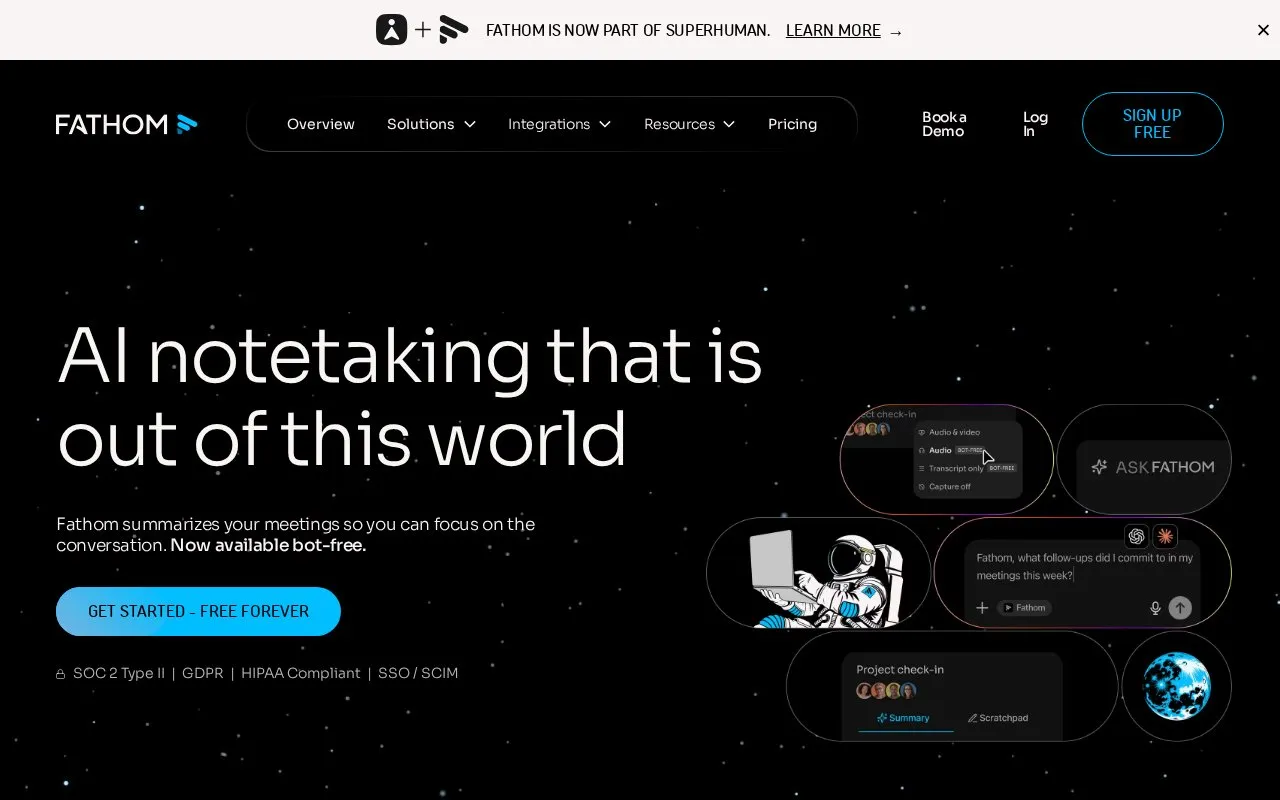Click the 'GDPR' compliance text
This screenshot has height=800, width=1280.
(x=203, y=673)
